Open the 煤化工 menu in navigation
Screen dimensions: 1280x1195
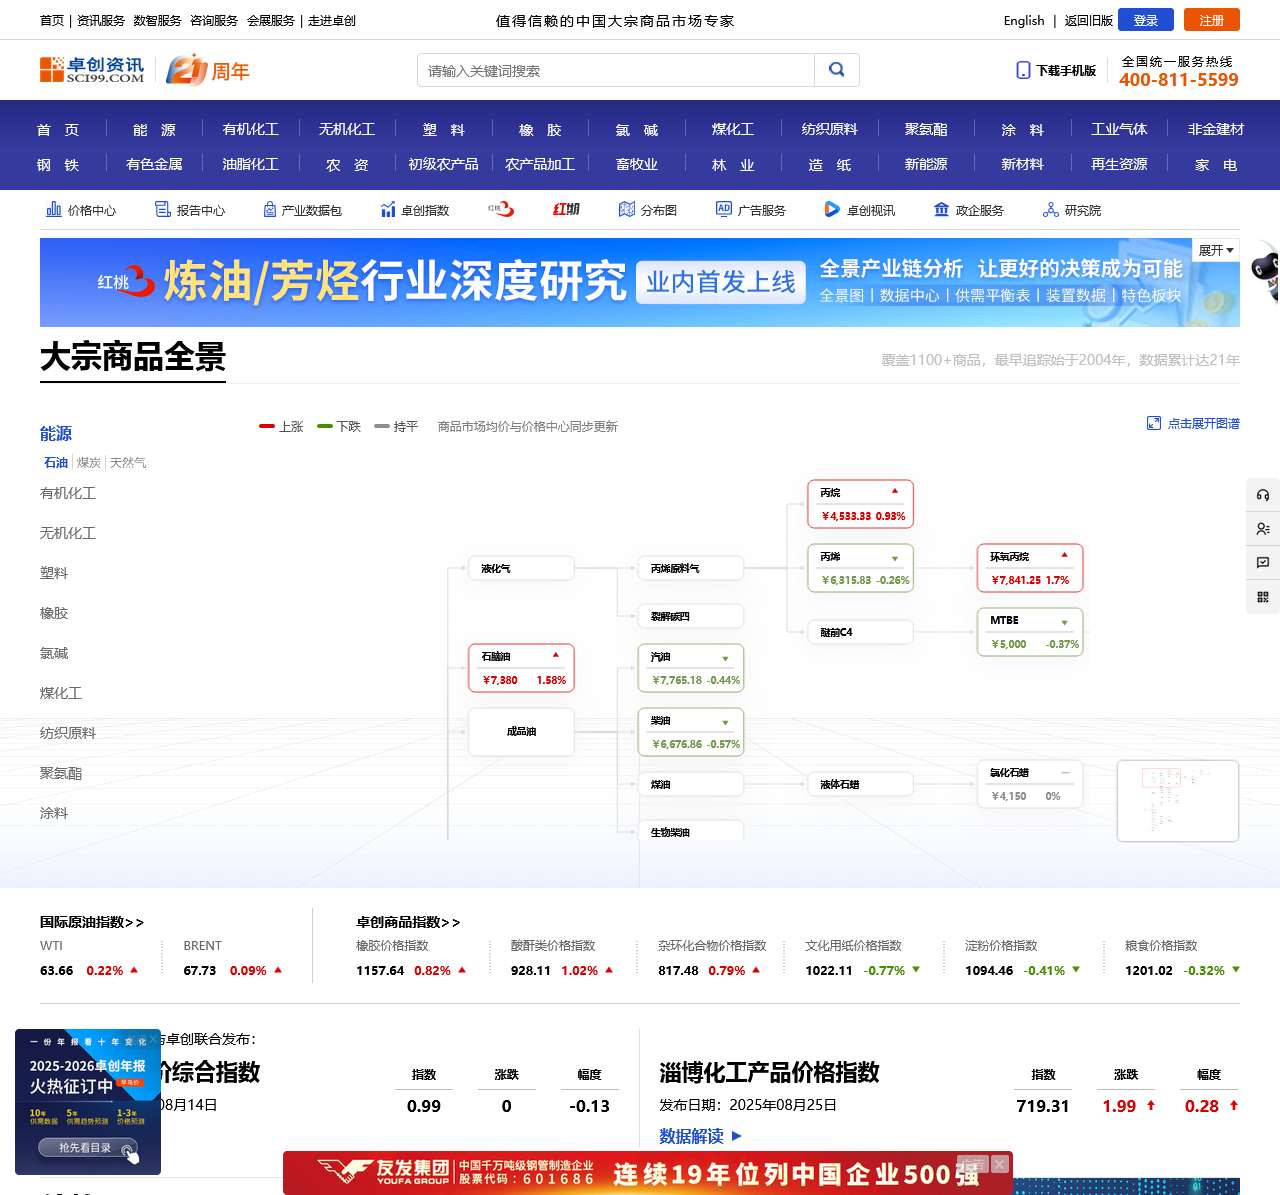pos(734,128)
